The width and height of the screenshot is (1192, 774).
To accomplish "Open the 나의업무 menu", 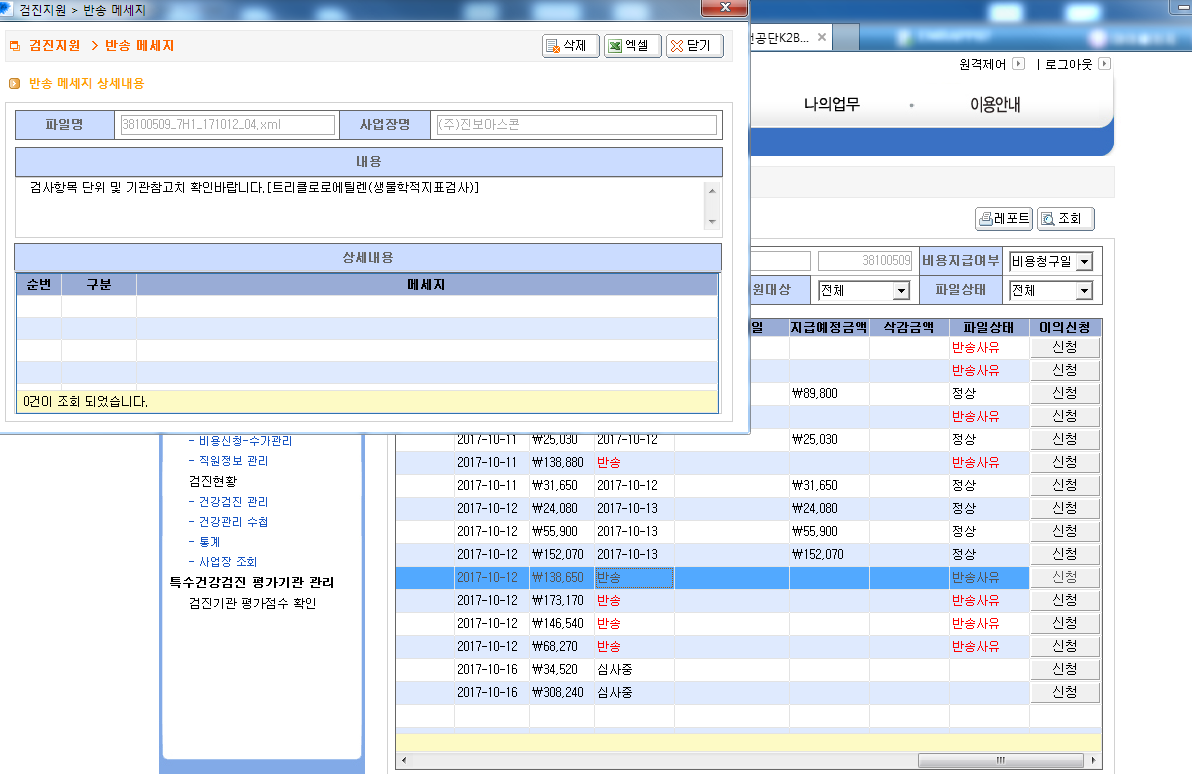I will pos(832,104).
